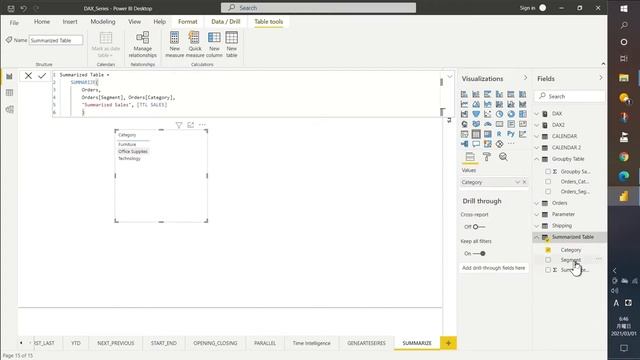Switch to the Time Intelligence page
This screenshot has height=360, width=640.
[x=311, y=343]
